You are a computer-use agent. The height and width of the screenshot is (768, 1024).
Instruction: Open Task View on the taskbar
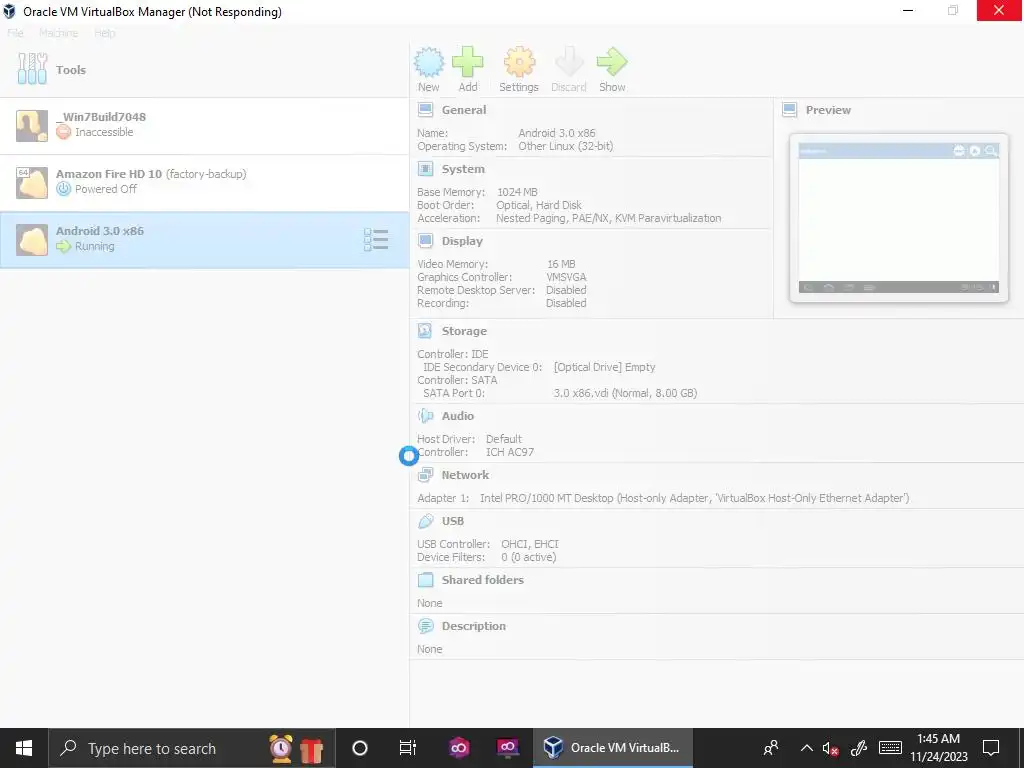[x=408, y=748]
